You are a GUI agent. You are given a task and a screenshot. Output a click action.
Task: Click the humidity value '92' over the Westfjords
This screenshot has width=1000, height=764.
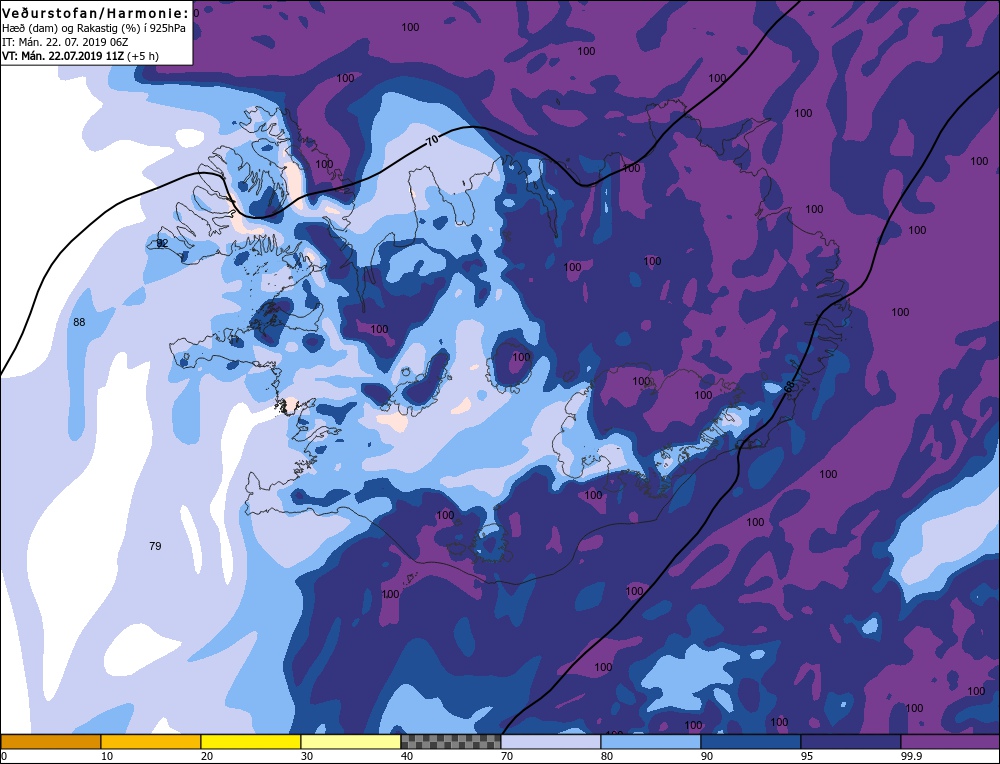(163, 243)
